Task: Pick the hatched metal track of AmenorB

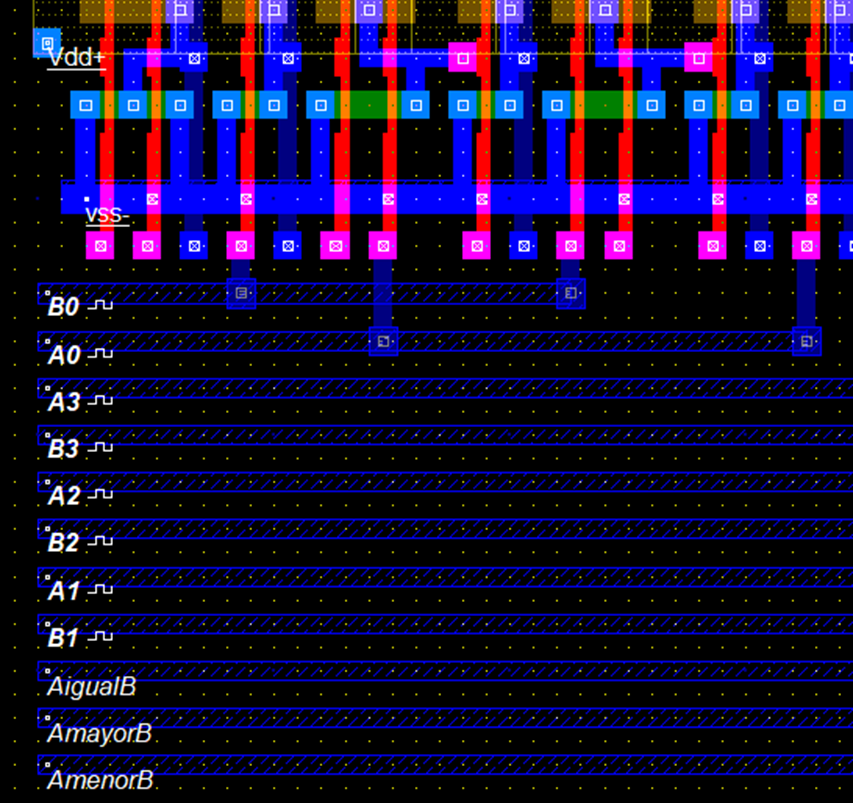Action: (x=445, y=764)
